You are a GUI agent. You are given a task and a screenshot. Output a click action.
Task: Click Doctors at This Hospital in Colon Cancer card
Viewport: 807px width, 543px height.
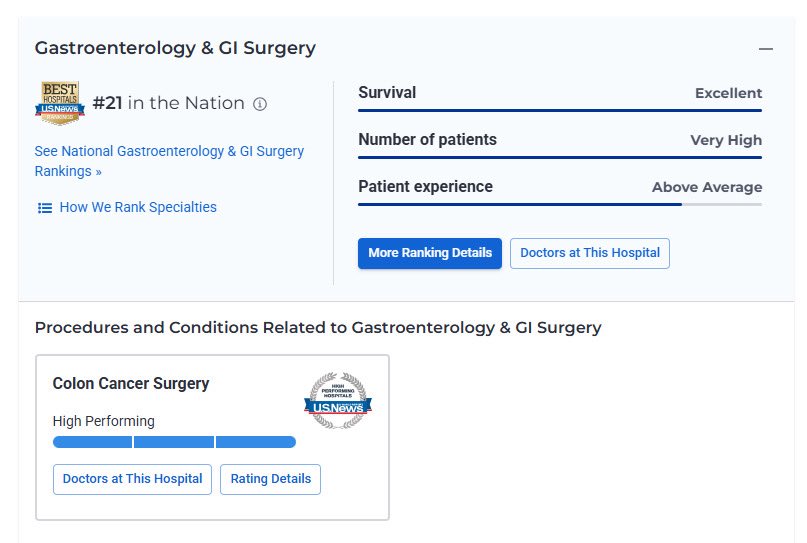pyautogui.click(x=132, y=479)
